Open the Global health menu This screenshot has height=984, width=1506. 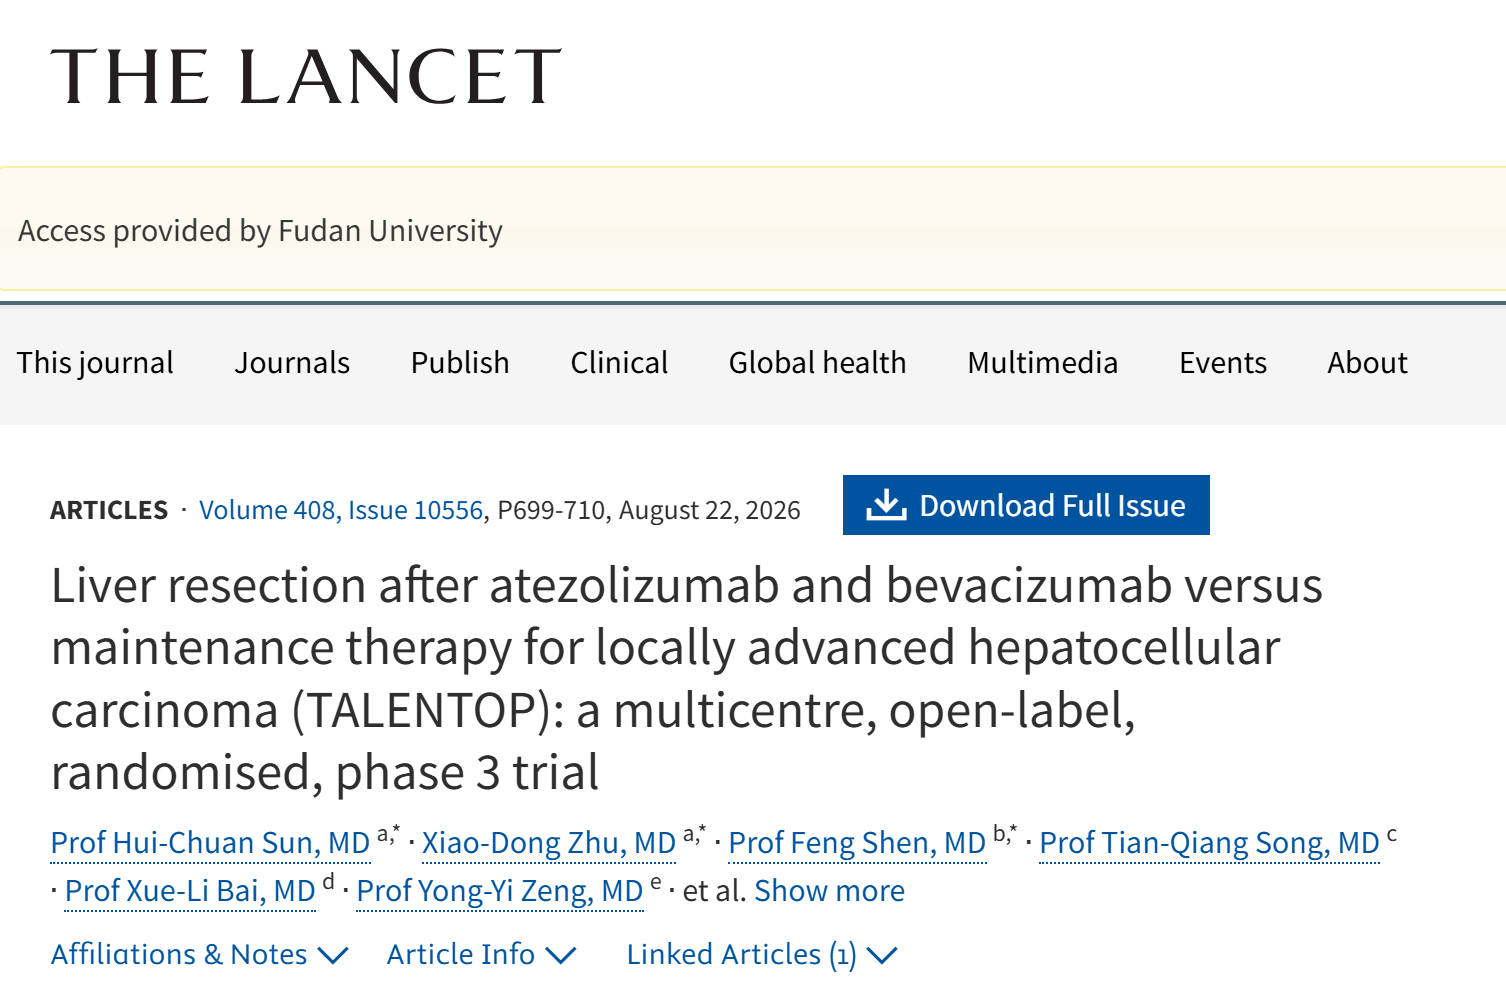[x=817, y=363]
